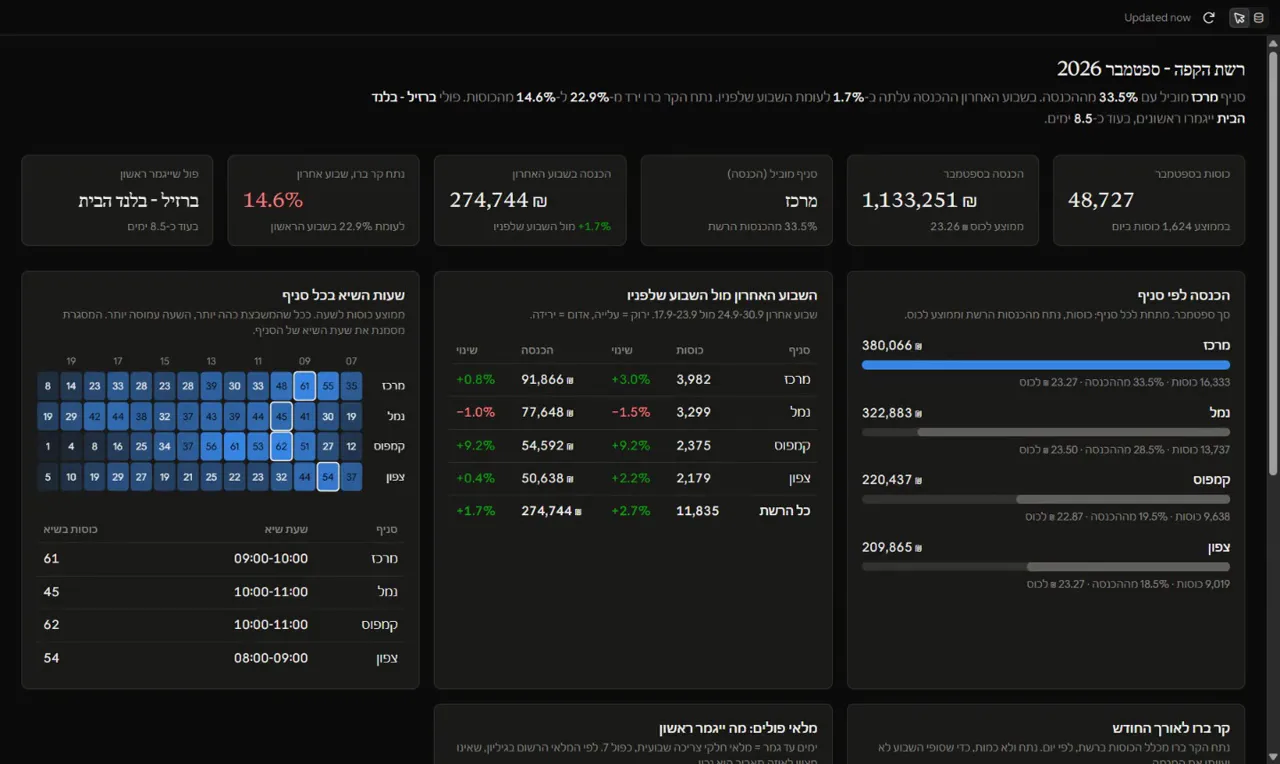The image size is (1280, 764).
Task: Click the "1,133,251 ₪" September revenue value
Action: [919, 200]
